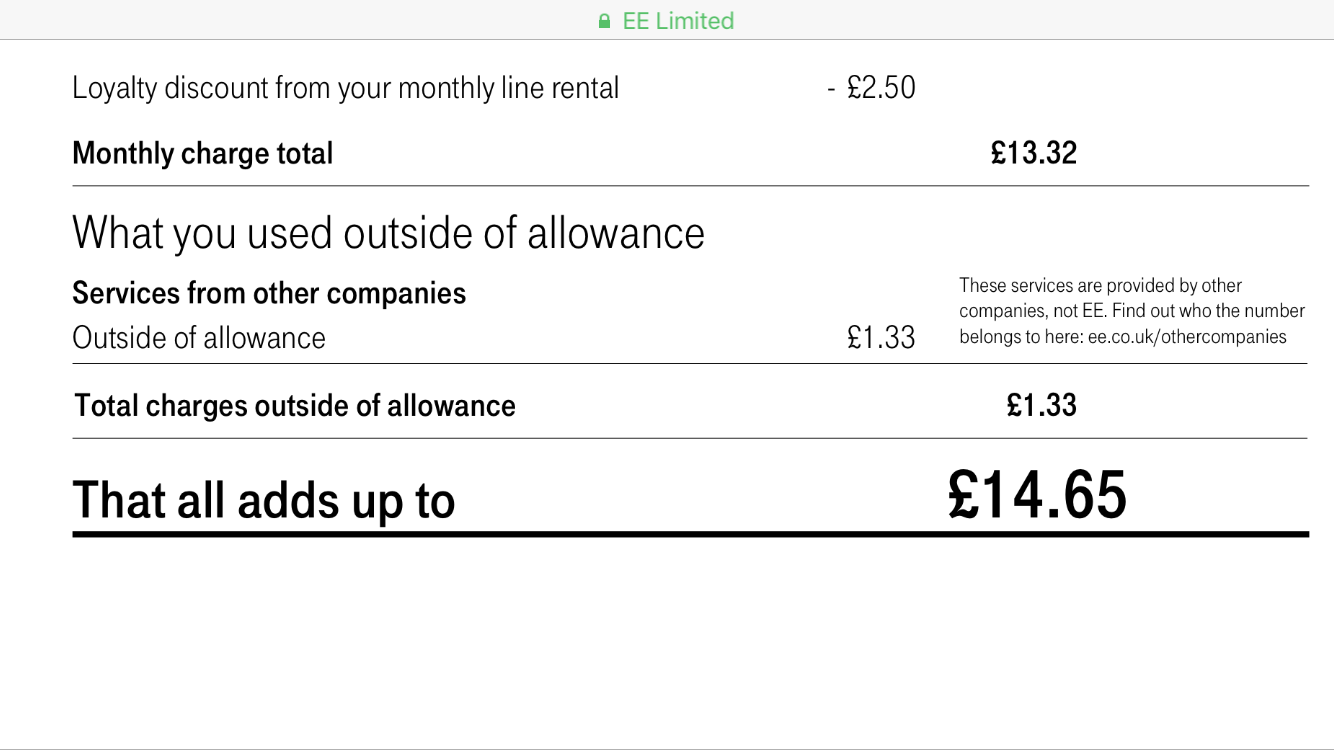Image resolution: width=1334 pixels, height=750 pixels.
Task: Select the £13.32 monthly charge amount
Action: click(x=1033, y=153)
